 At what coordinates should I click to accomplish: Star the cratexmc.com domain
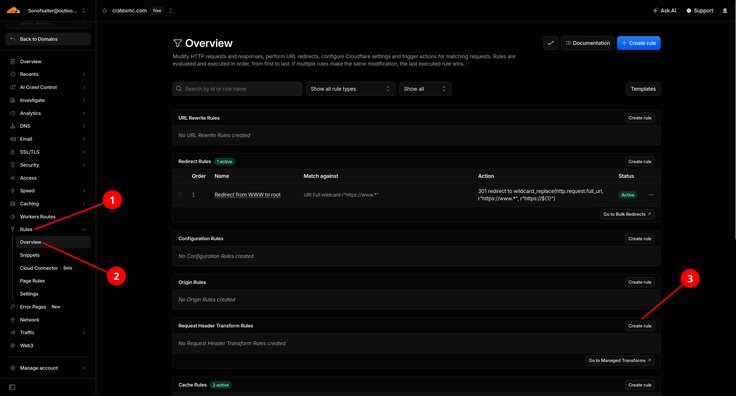105,10
